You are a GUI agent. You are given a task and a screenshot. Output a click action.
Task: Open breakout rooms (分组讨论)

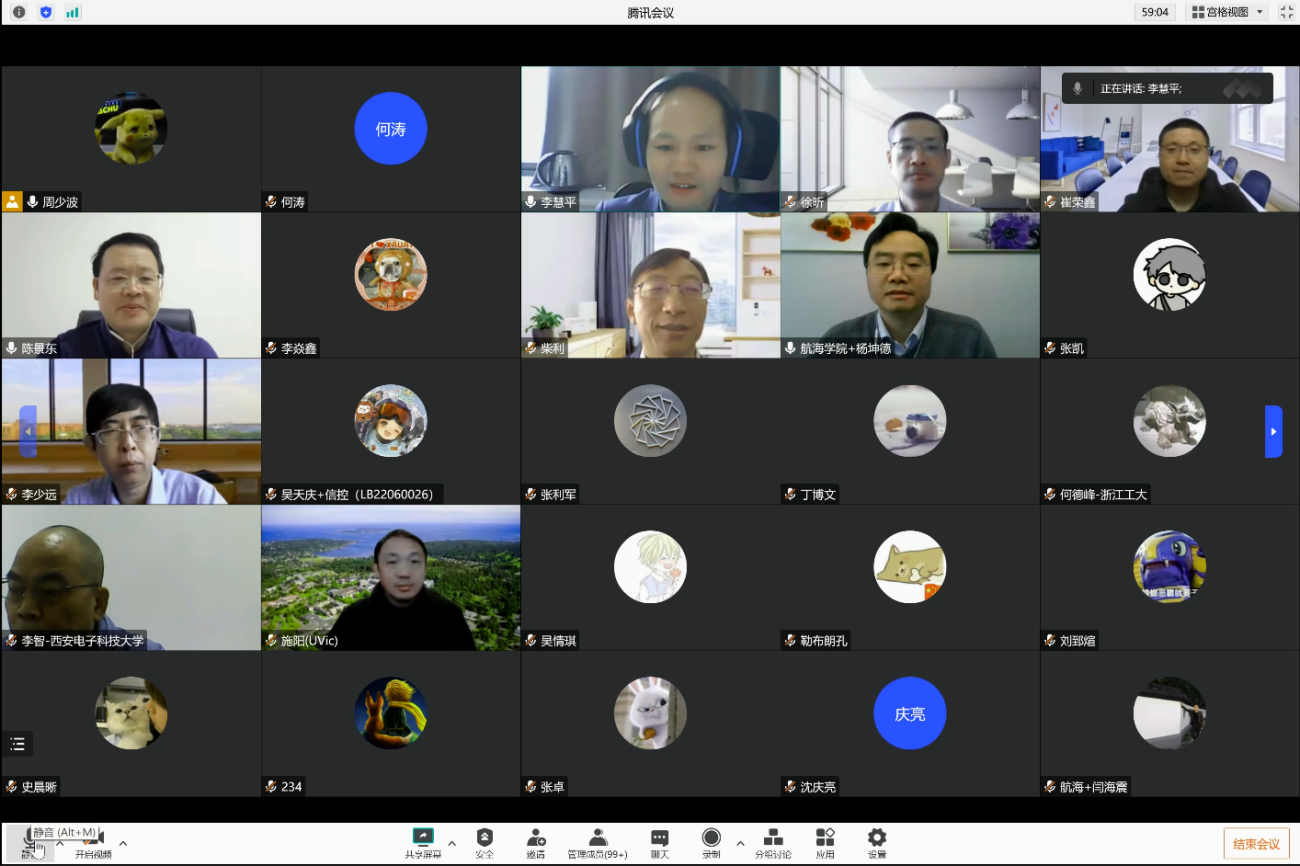(x=773, y=842)
